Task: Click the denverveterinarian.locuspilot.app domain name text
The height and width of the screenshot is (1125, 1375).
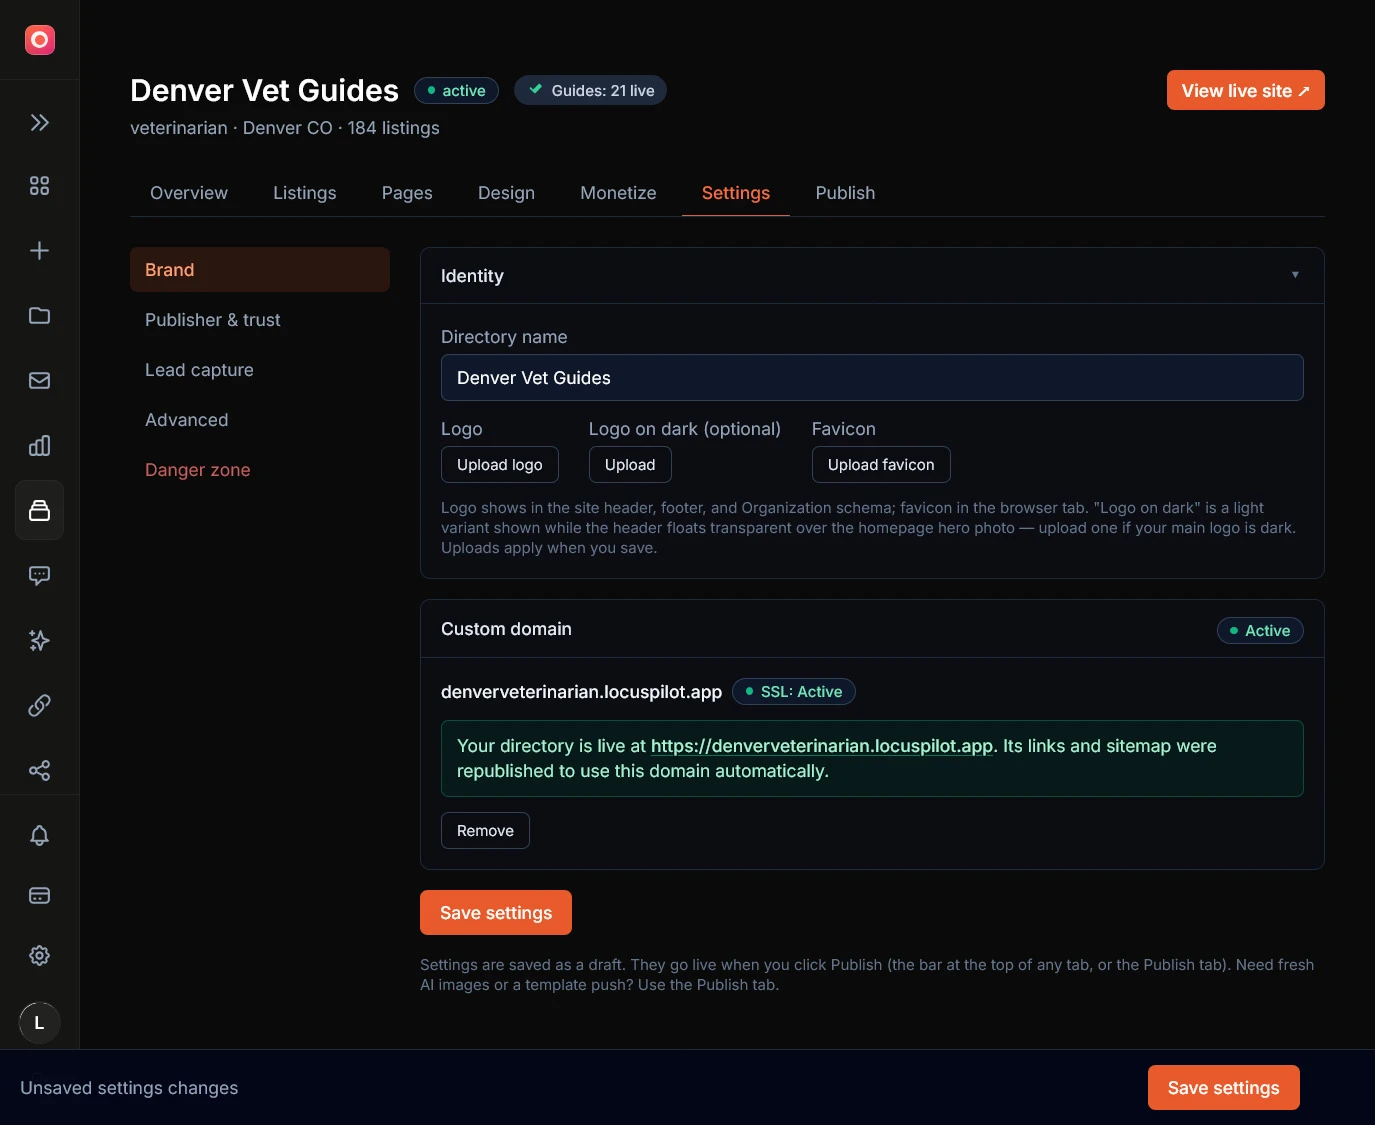Action: (581, 692)
